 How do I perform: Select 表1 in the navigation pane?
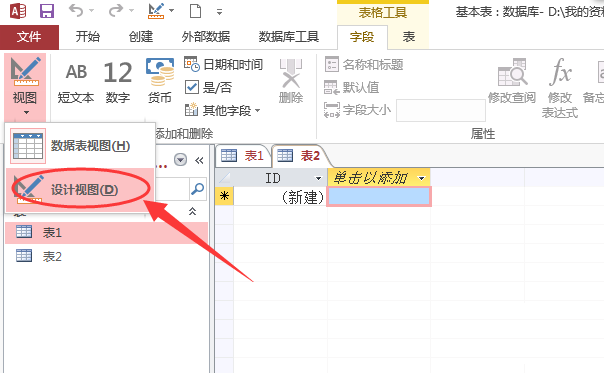(x=106, y=232)
